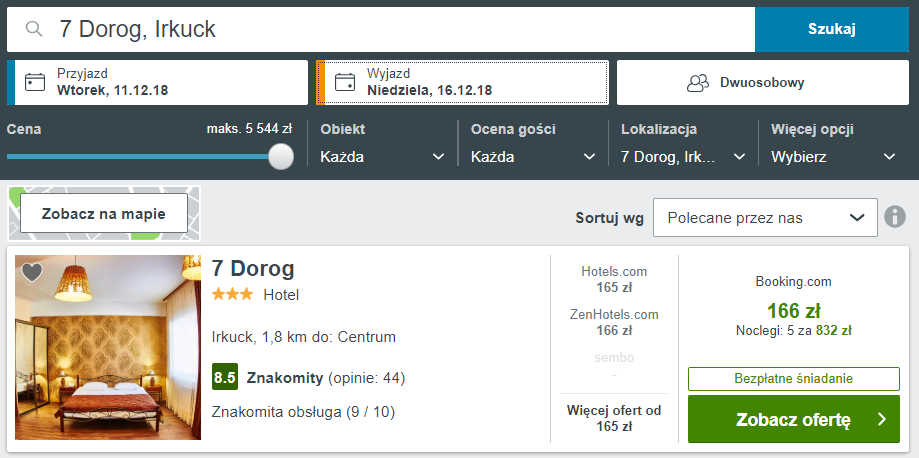The image size is (919, 458).
Task: Open the 7 Dorog hotel room photo
Action: 108,347
